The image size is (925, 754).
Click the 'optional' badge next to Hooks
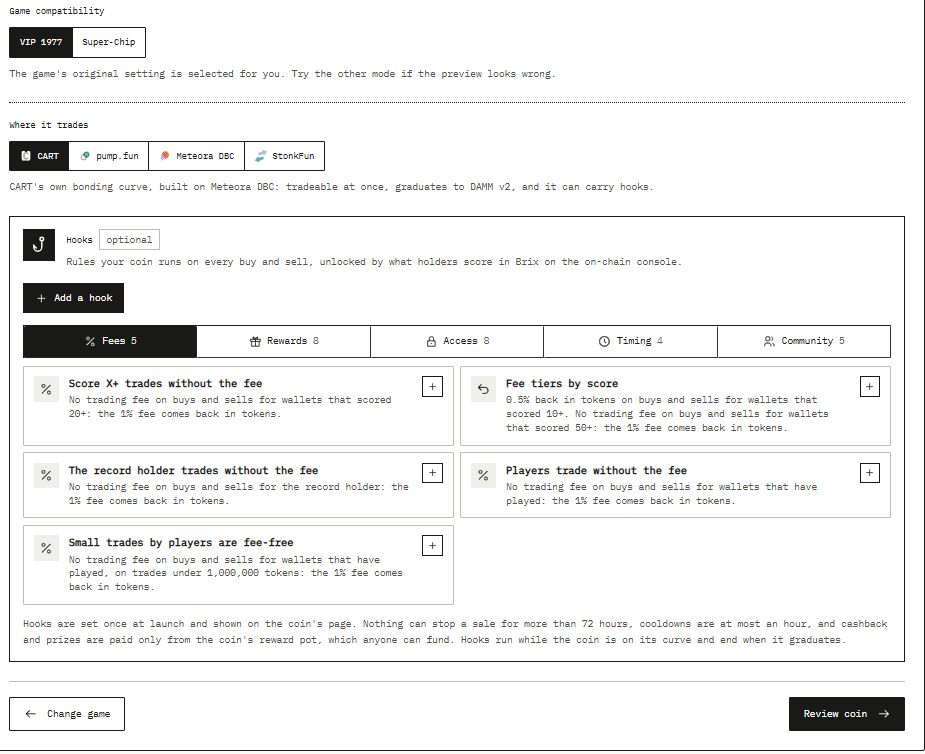[x=129, y=240]
